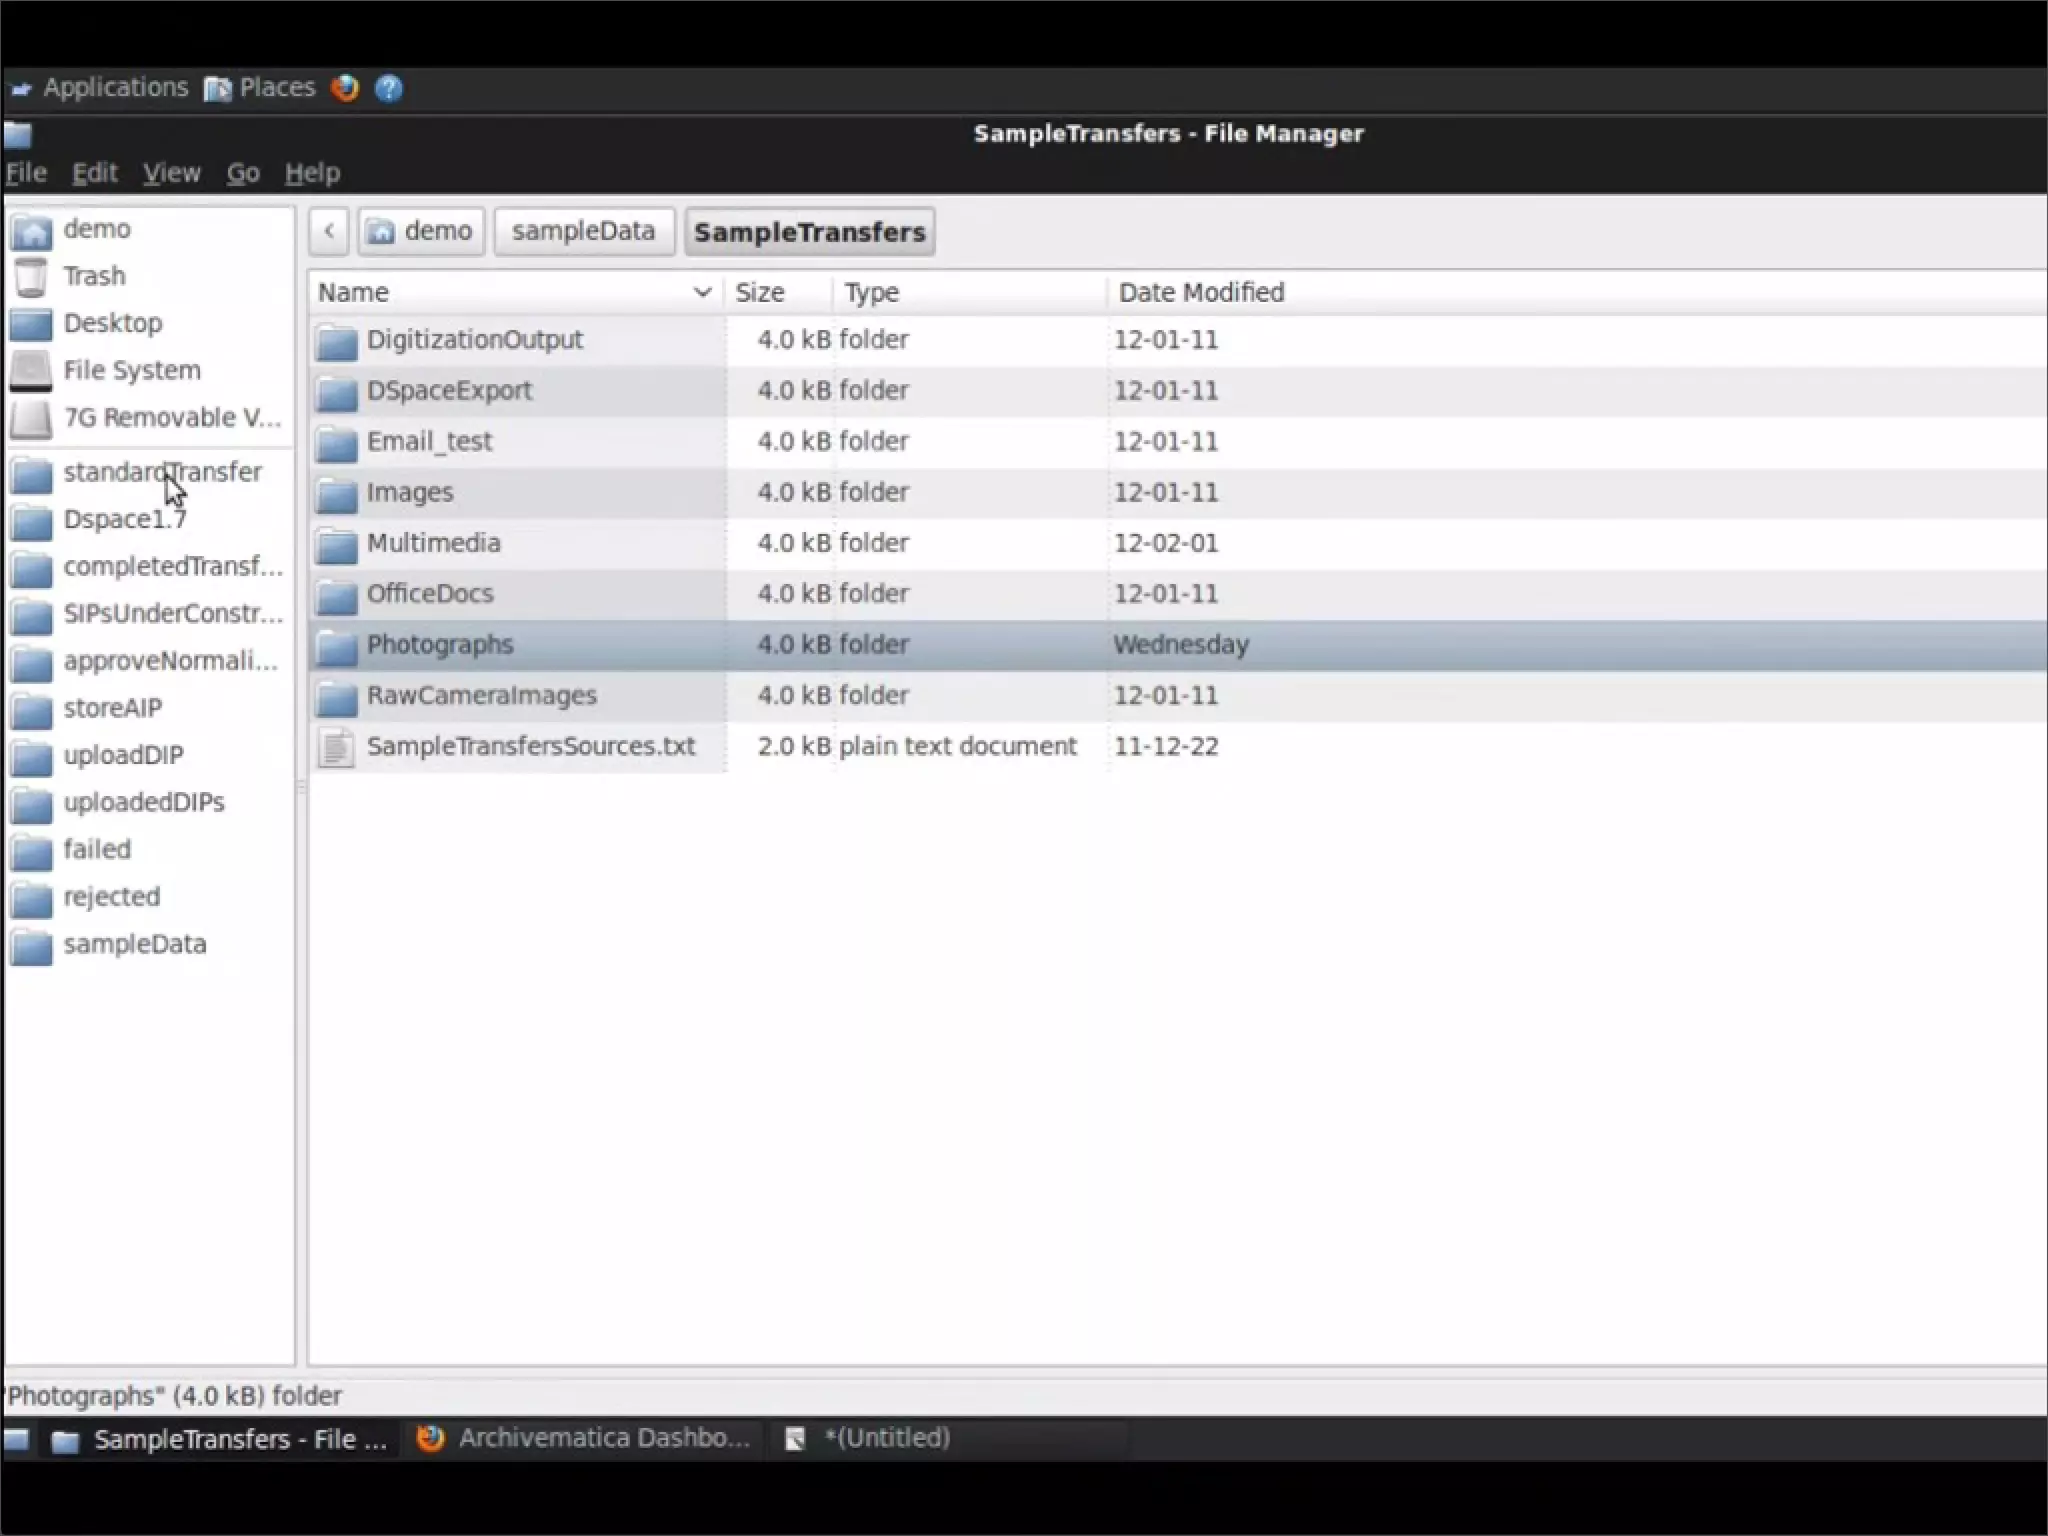This screenshot has height=1536, width=2048.
Task: Click the path bar back arrow
Action: click(329, 231)
